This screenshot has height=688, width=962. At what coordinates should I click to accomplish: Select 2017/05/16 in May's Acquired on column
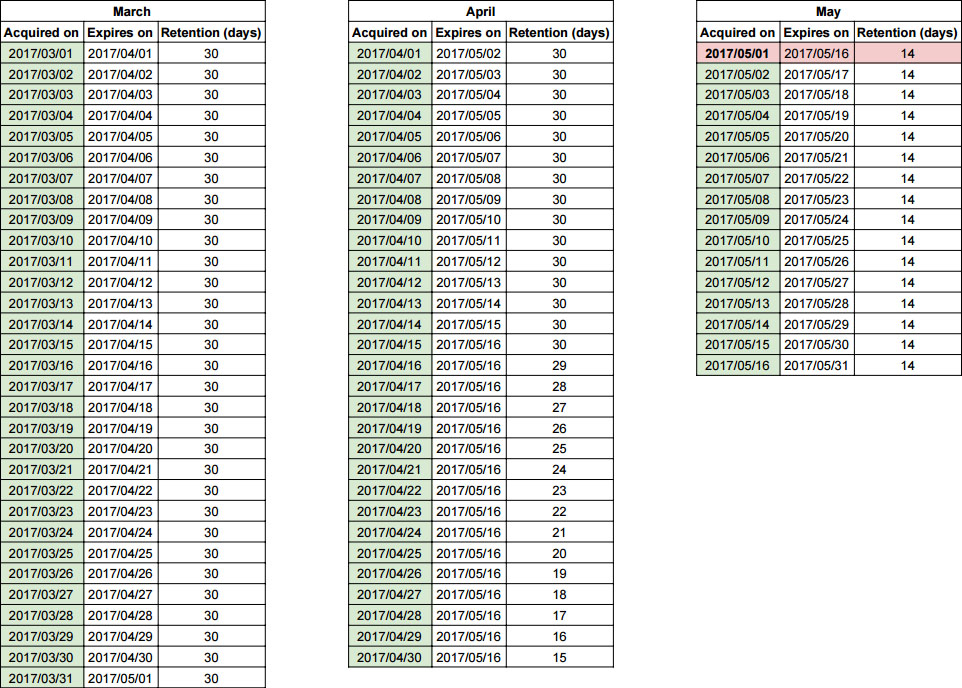[x=738, y=366]
